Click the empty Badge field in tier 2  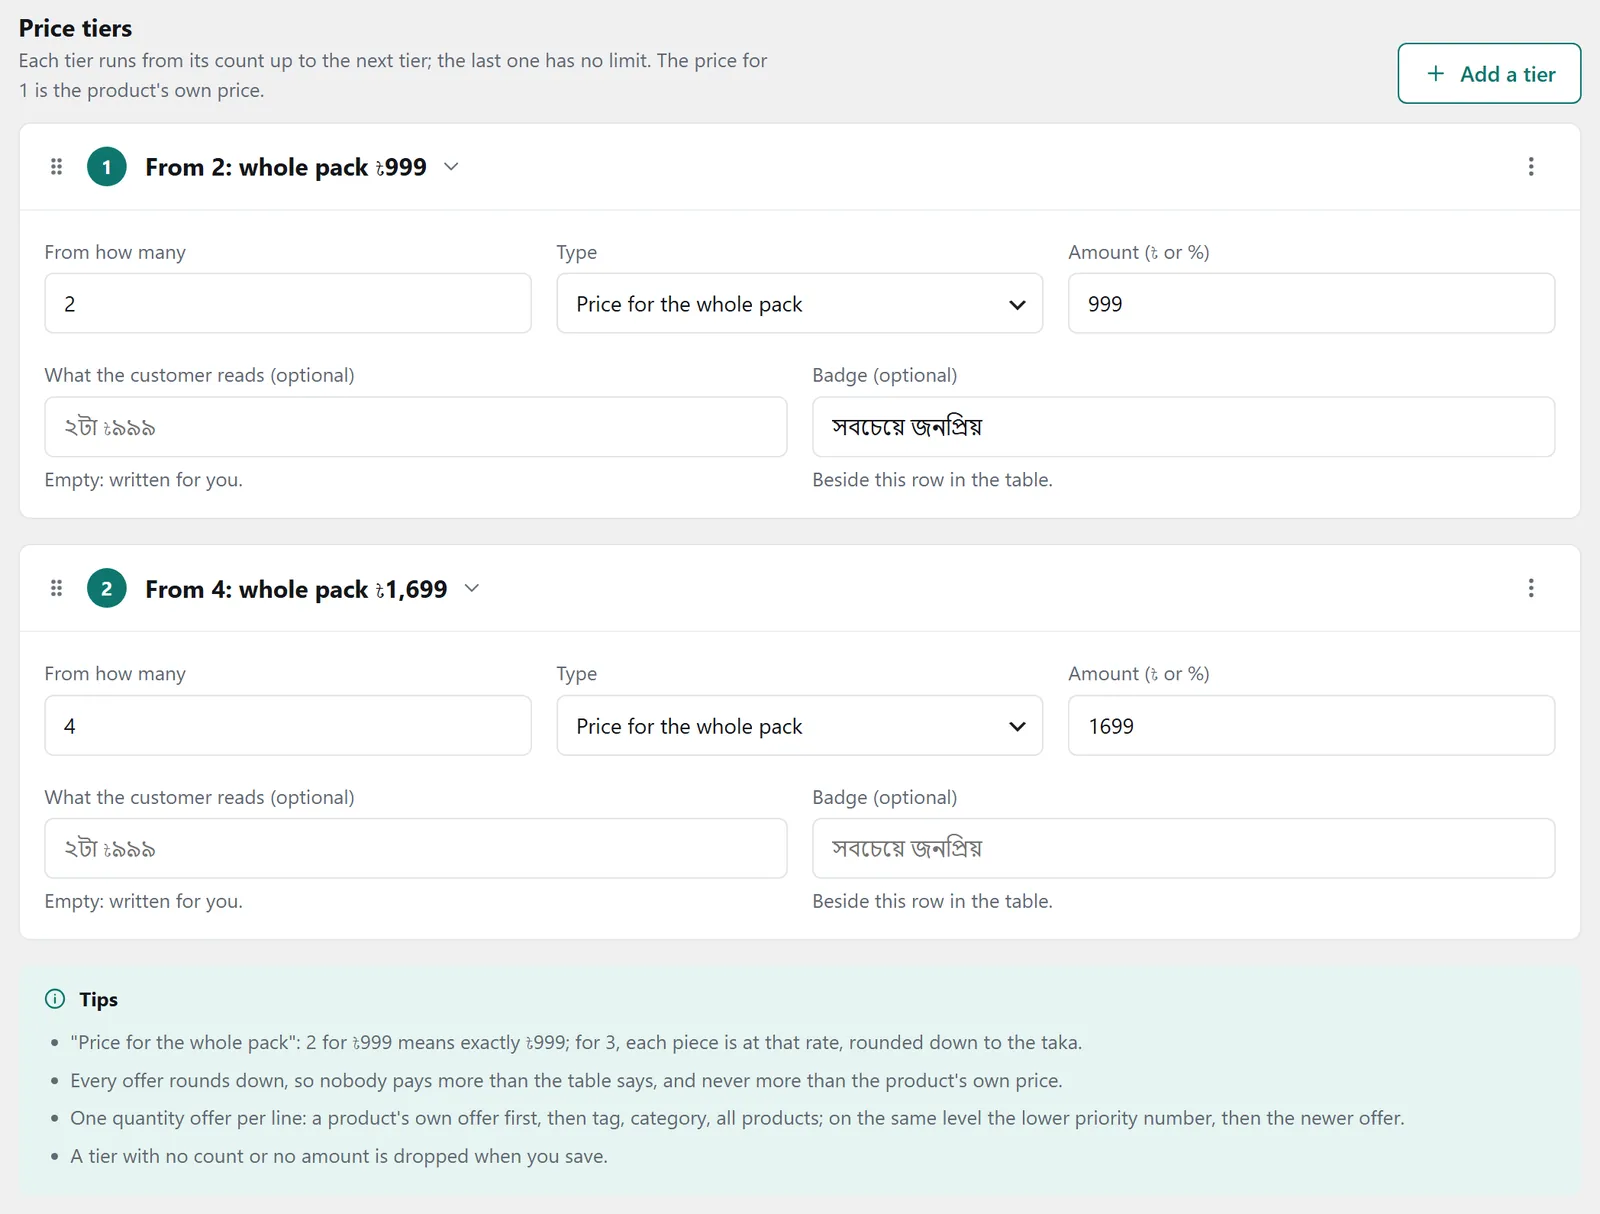1183,848
